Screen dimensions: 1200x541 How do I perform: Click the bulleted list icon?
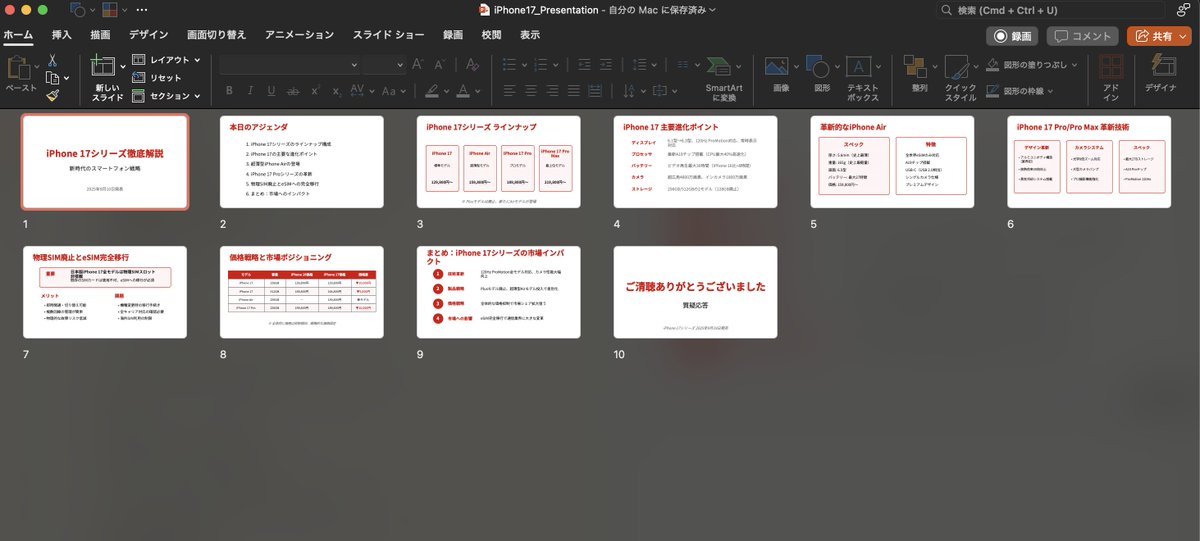tap(510, 65)
